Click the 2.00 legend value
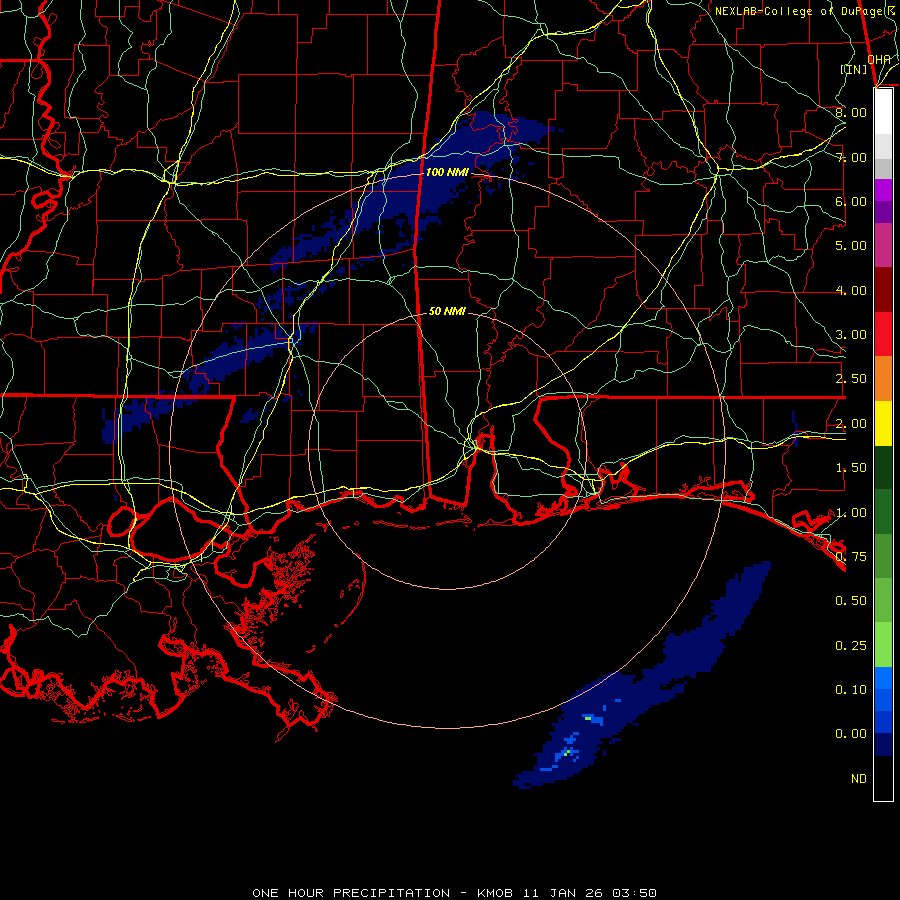Image resolution: width=900 pixels, height=900 pixels. point(851,424)
